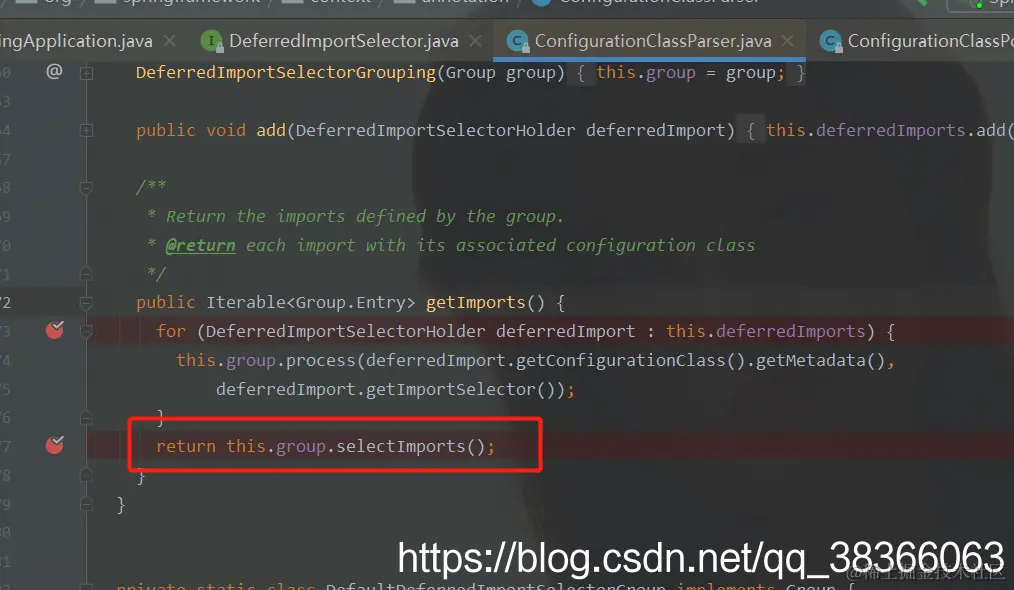The width and height of the screenshot is (1014, 590).
Task: Click the selectImports call
Action: point(400,446)
